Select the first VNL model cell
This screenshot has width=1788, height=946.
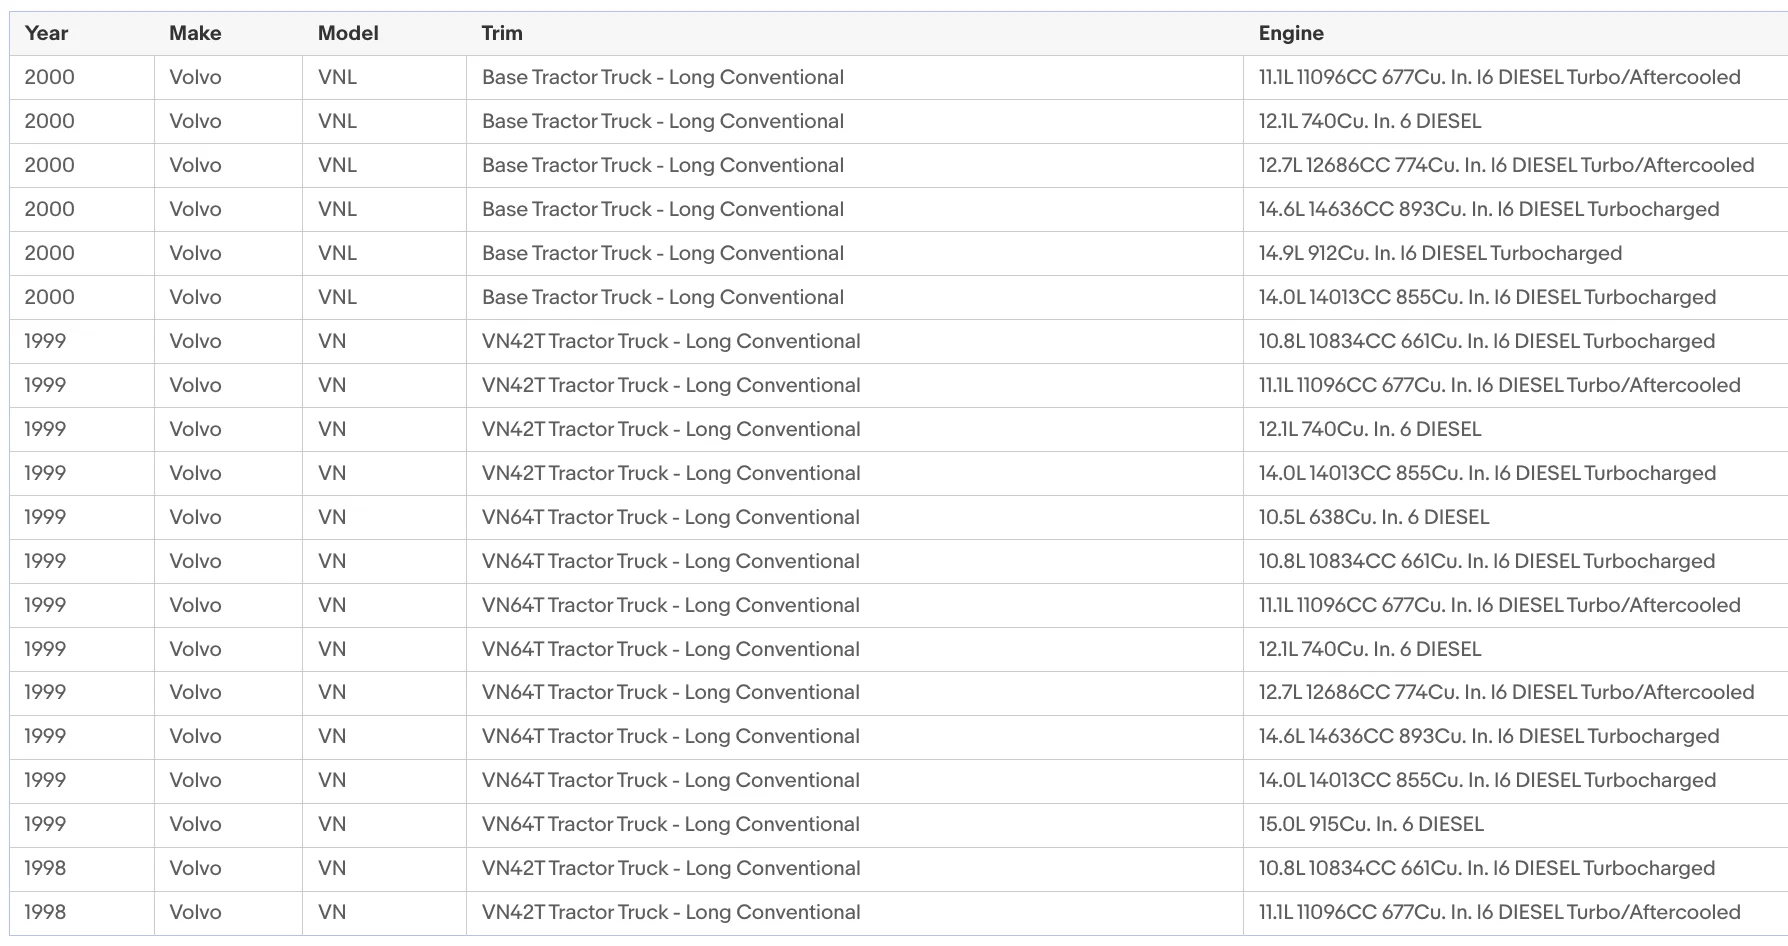(x=337, y=77)
